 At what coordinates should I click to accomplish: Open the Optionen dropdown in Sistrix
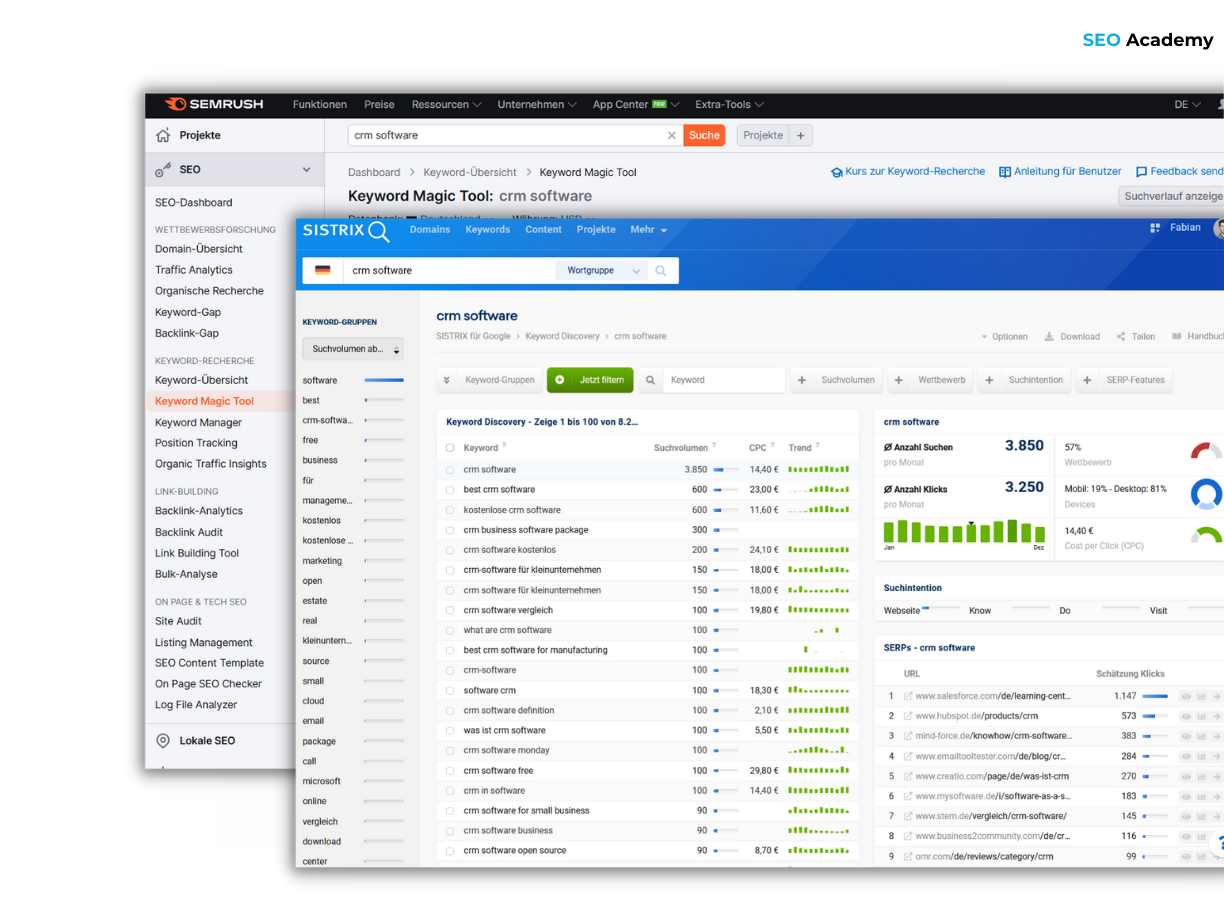point(1004,337)
